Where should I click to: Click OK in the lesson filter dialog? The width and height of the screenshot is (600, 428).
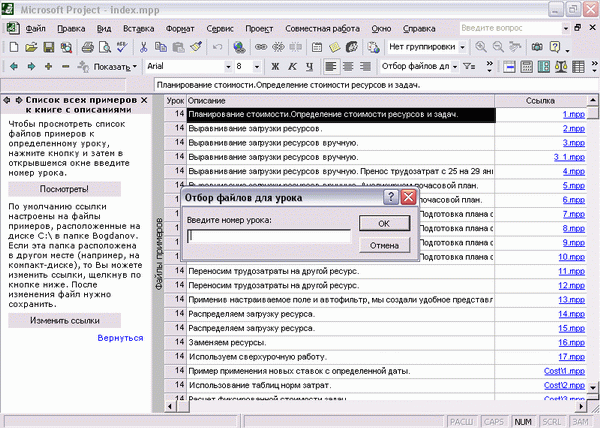[384, 223]
